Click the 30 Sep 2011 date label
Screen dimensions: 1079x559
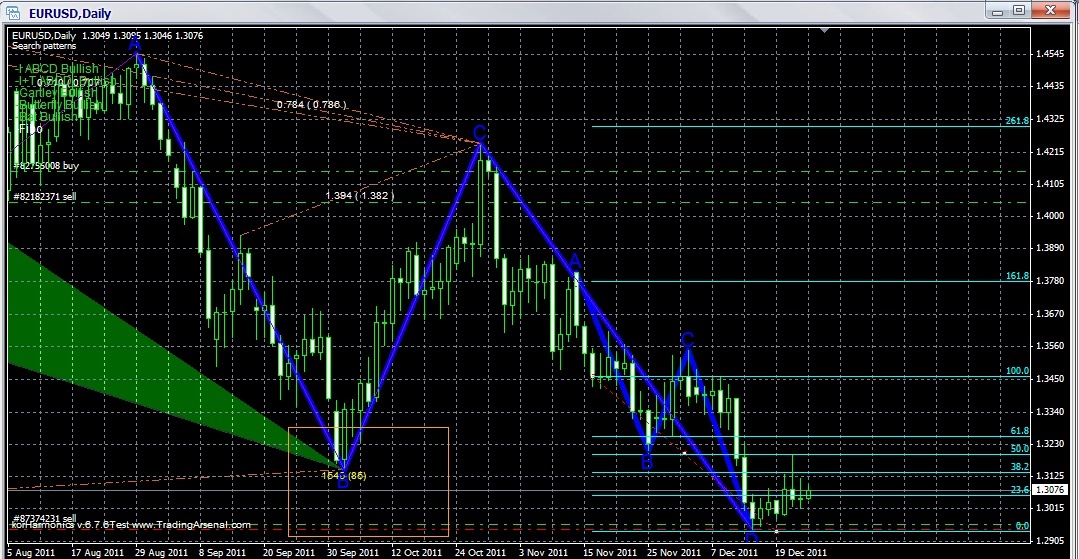click(x=354, y=552)
